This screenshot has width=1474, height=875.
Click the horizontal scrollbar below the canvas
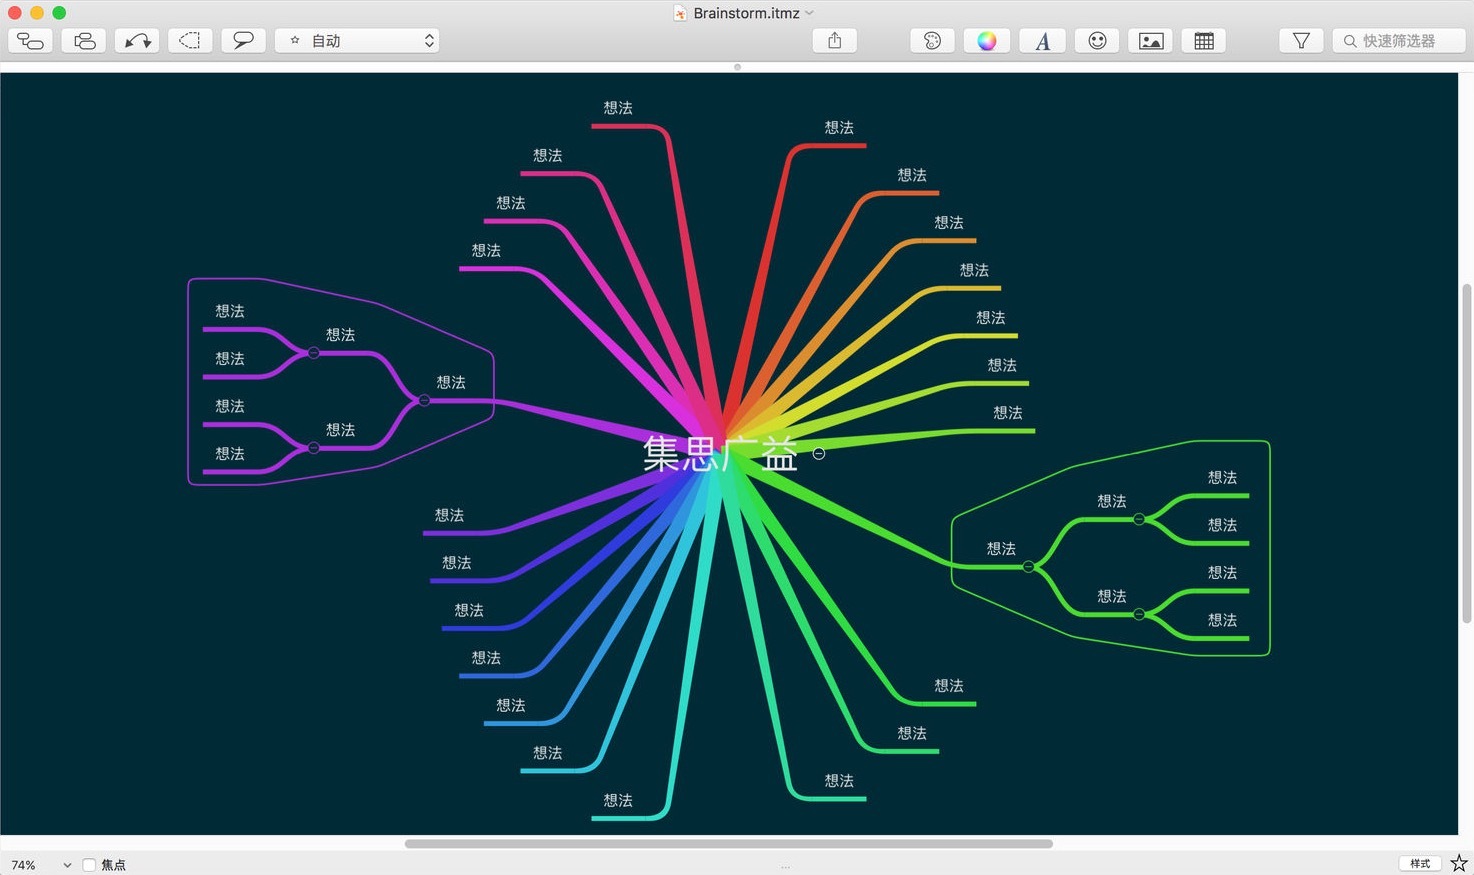[x=728, y=844]
